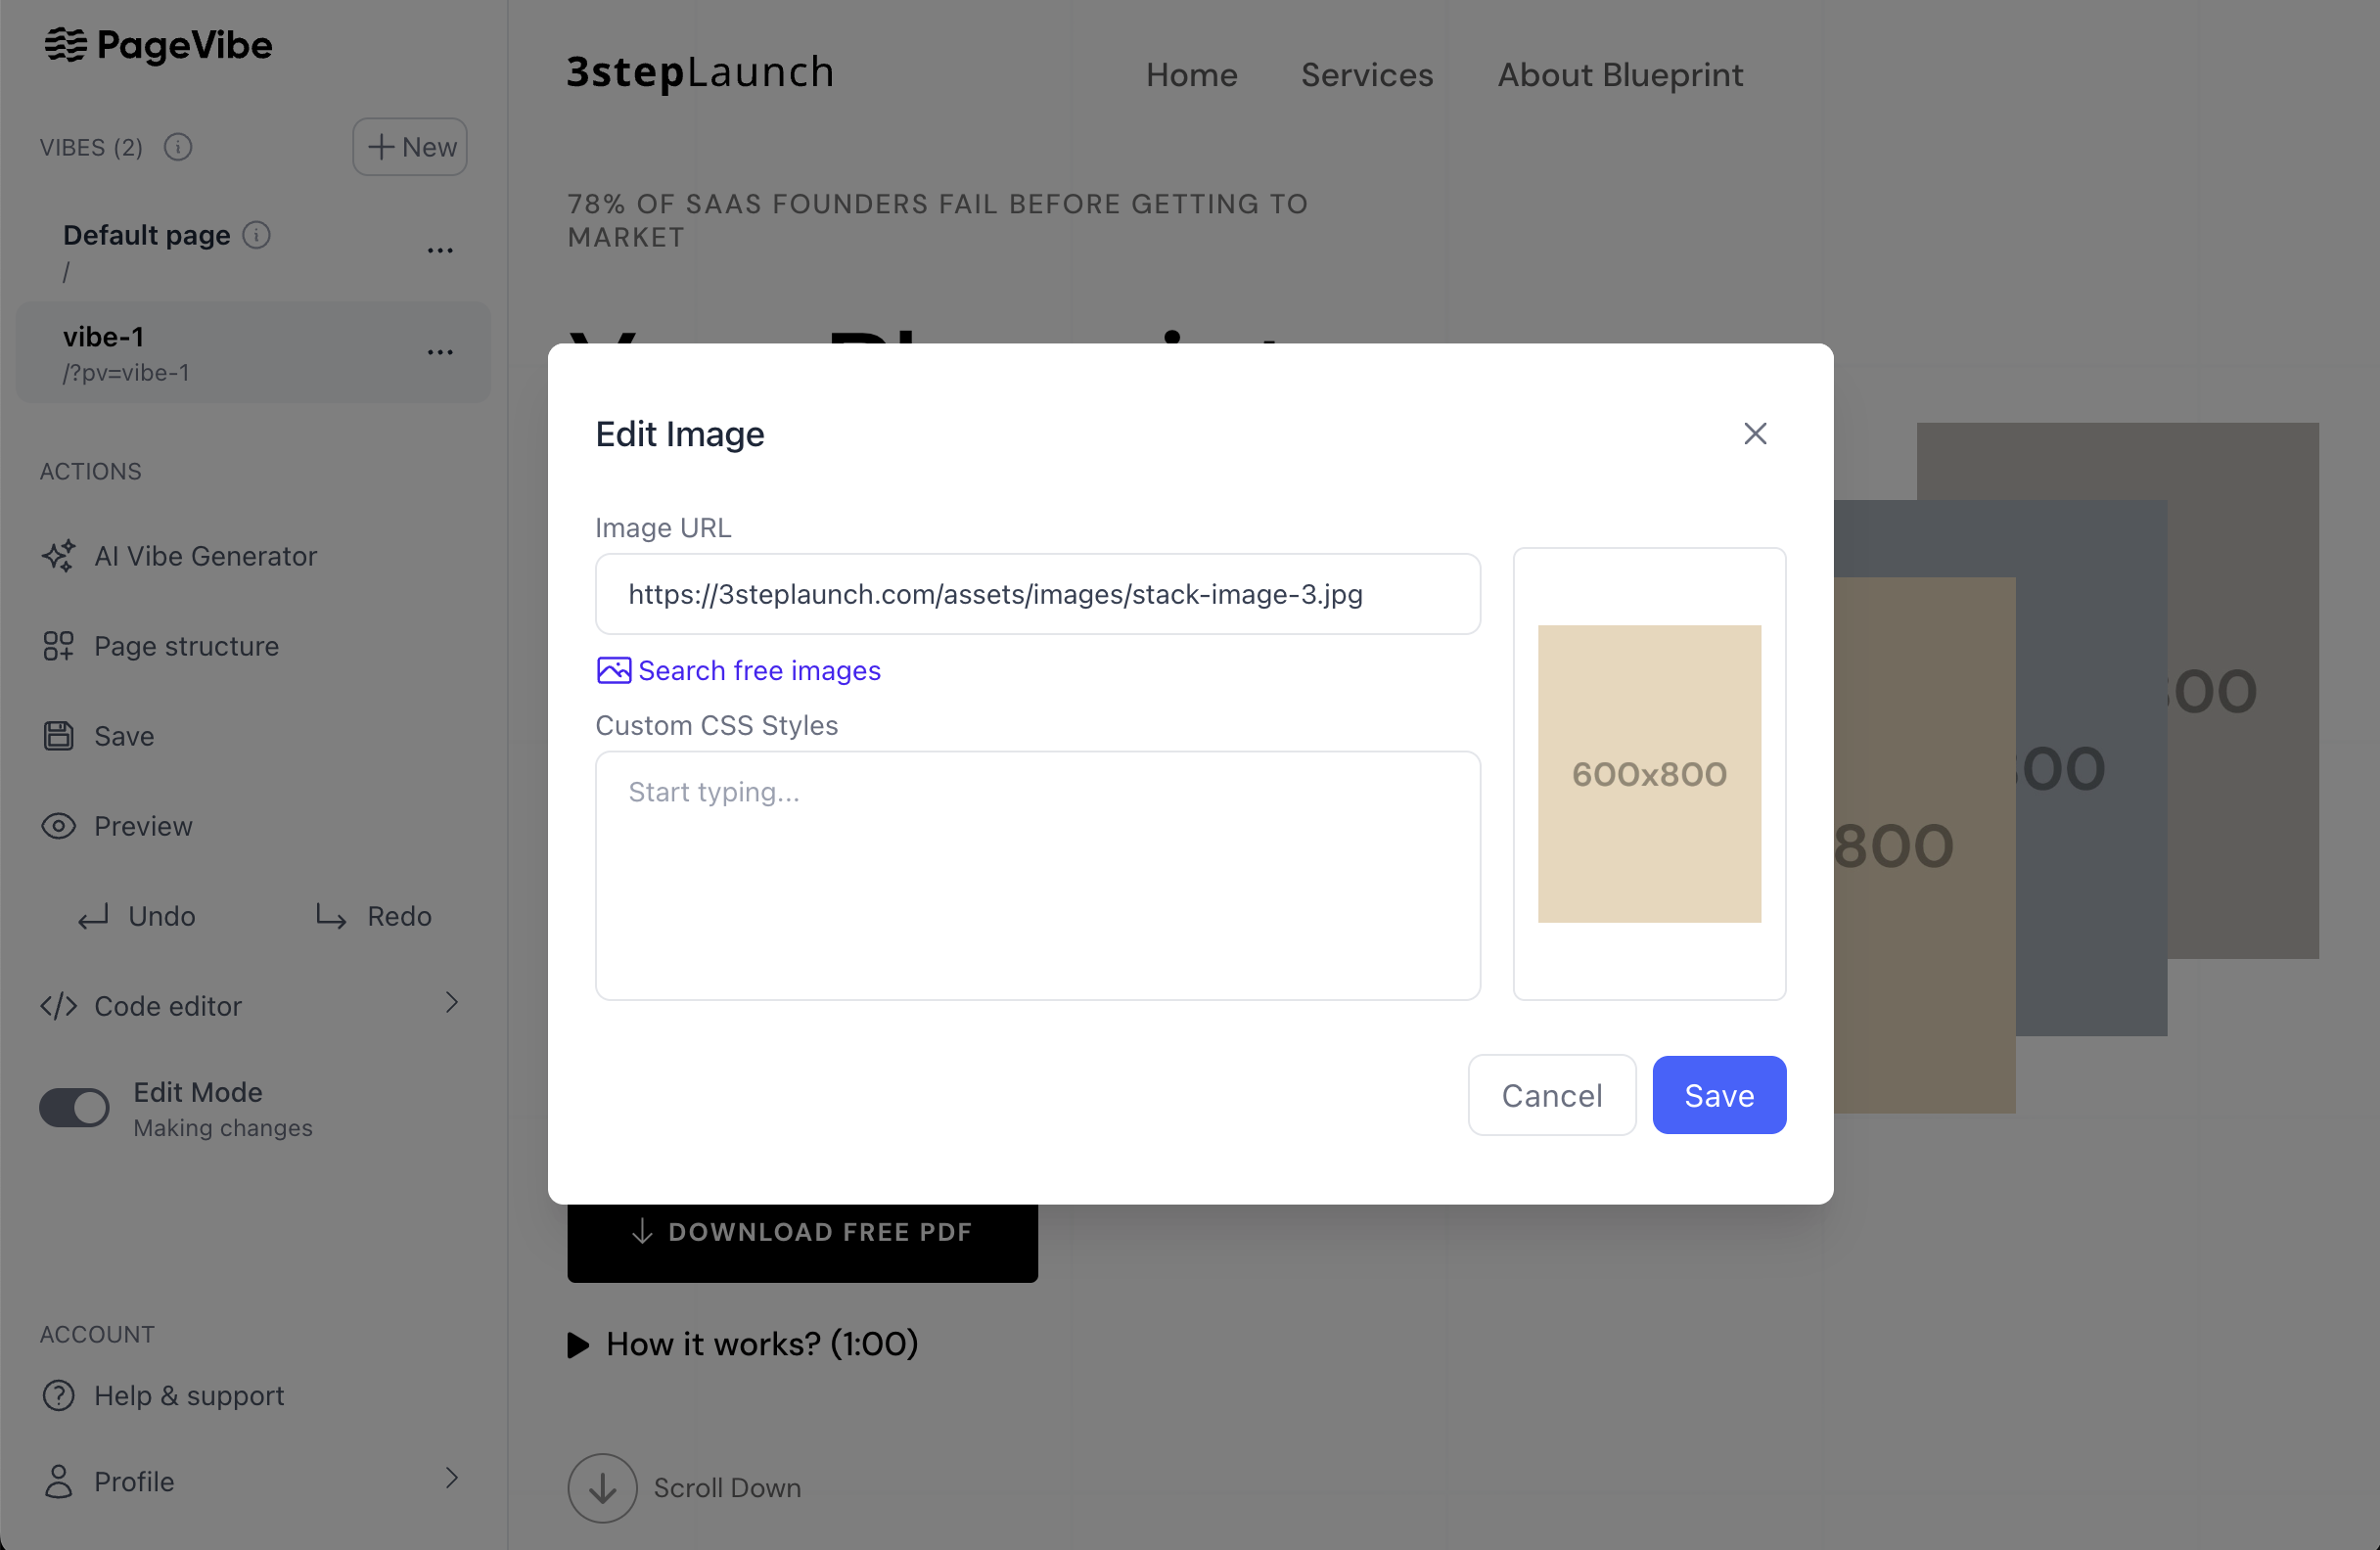2380x1550 pixels.
Task: Click the Redo icon
Action: [x=328, y=916]
